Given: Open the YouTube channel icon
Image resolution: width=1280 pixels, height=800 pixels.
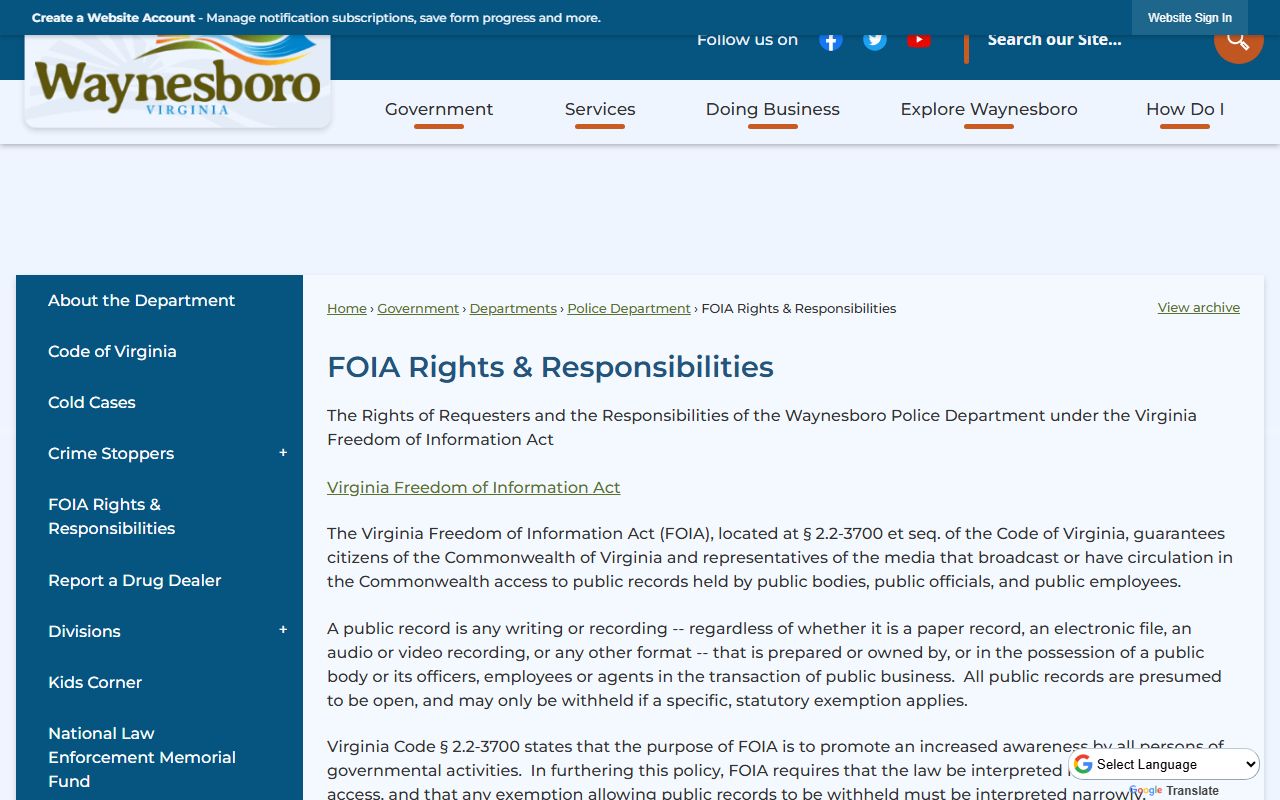Looking at the screenshot, I should click(919, 41).
